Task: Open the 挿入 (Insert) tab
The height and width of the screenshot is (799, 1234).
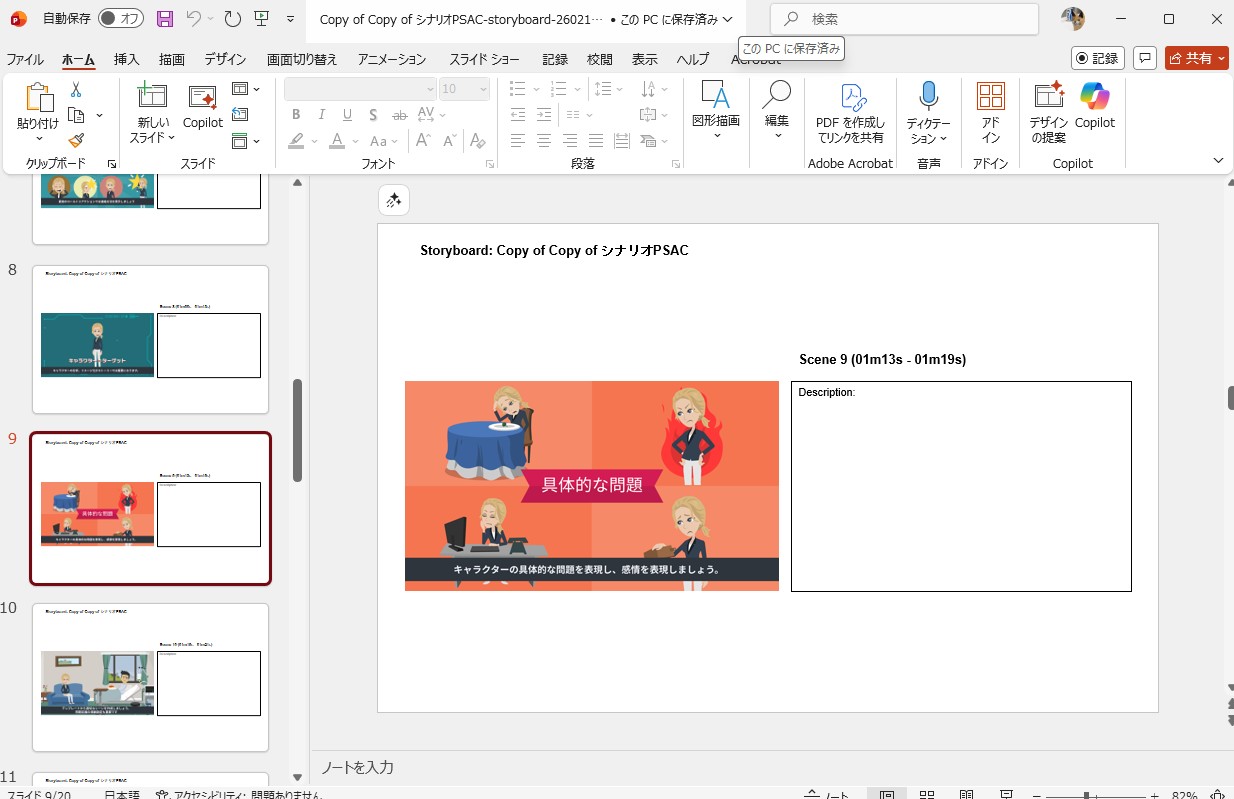Action: click(127, 59)
